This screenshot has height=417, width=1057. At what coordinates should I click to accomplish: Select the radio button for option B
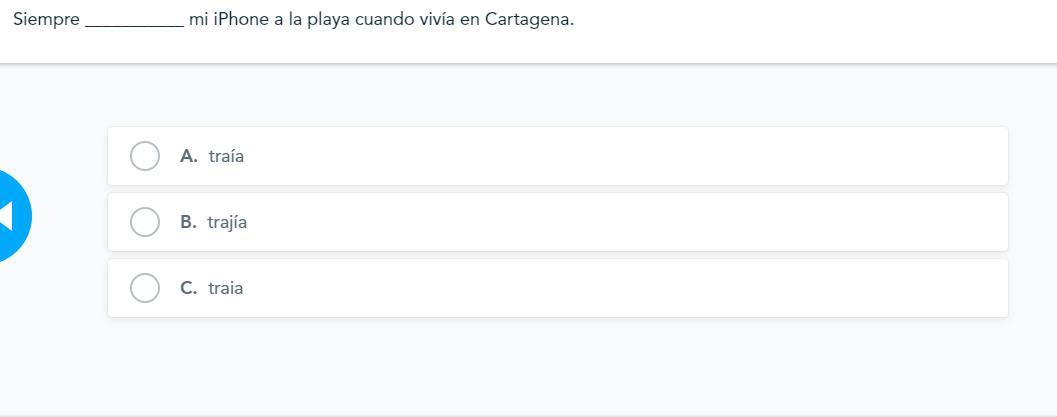[x=145, y=222]
